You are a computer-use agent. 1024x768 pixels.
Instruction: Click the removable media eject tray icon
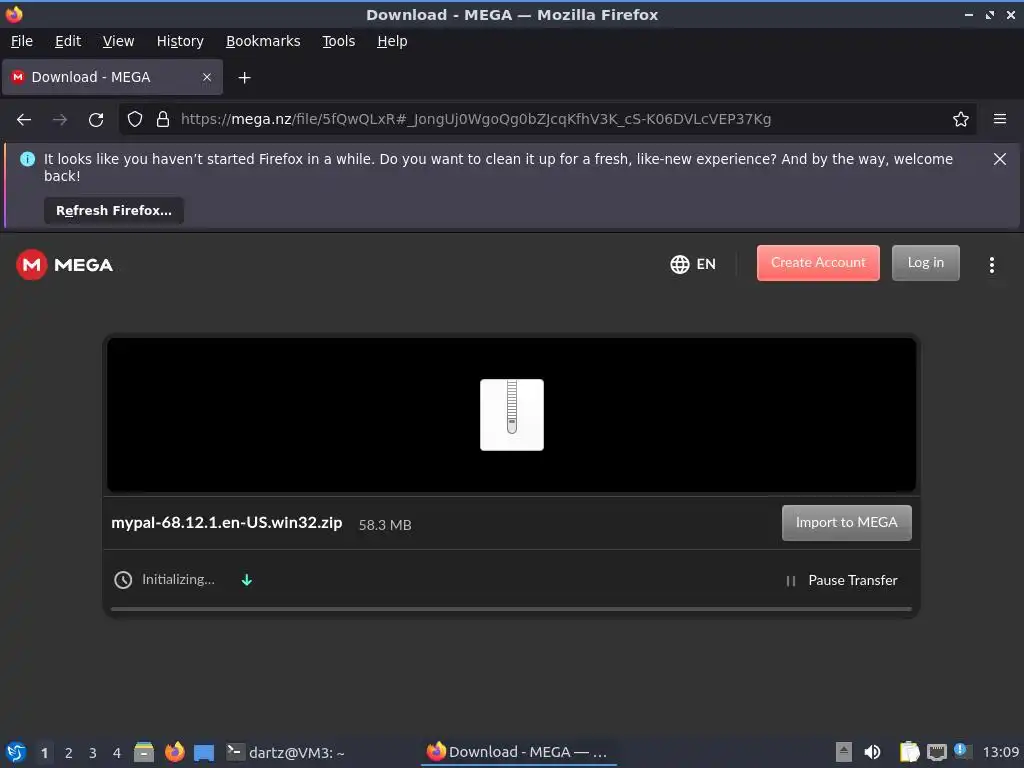pyautogui.click(x=844, y=752)
